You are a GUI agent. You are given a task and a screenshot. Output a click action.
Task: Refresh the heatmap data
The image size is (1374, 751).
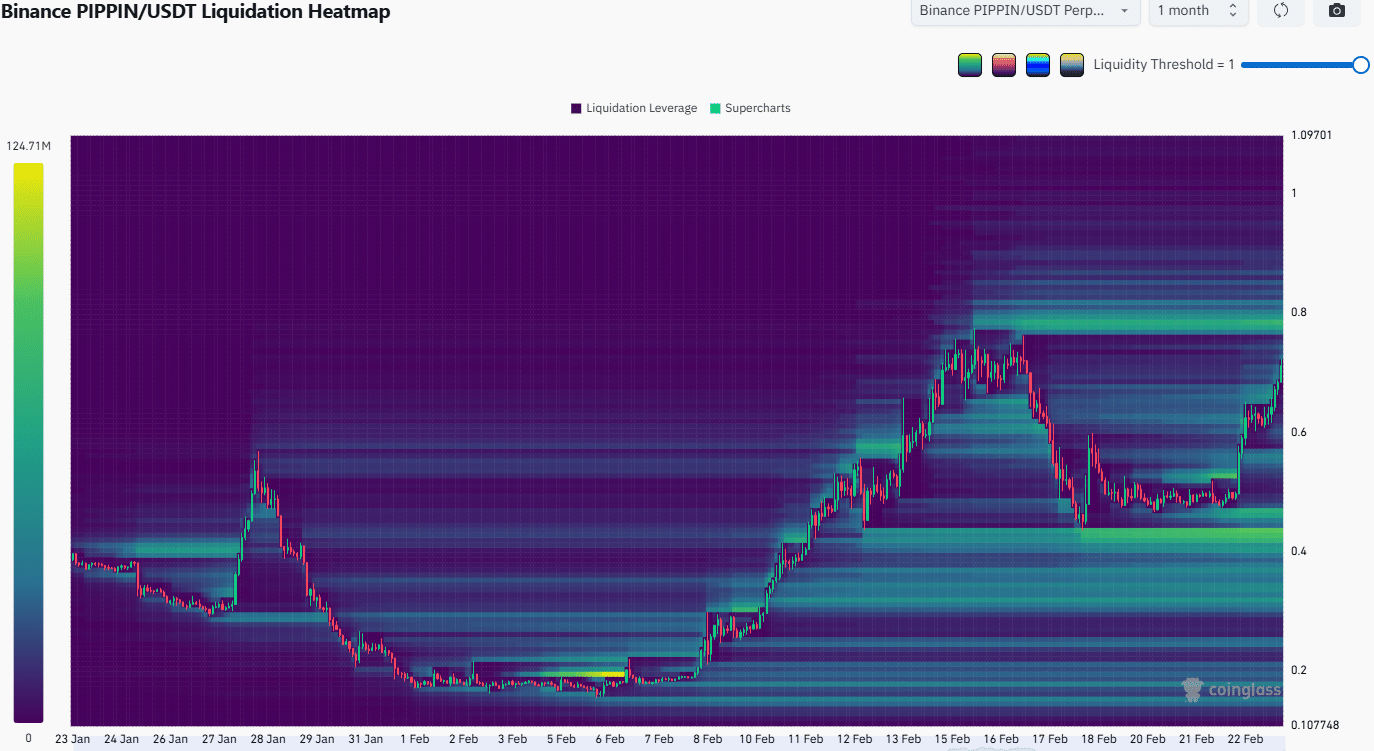1281,11
